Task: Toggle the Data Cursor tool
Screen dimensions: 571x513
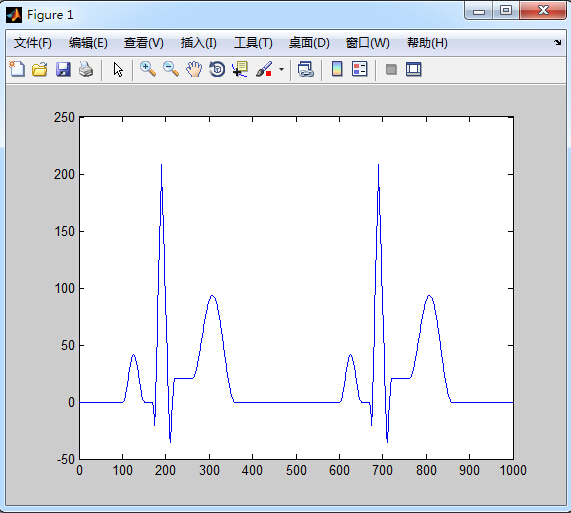Action: 240,69
